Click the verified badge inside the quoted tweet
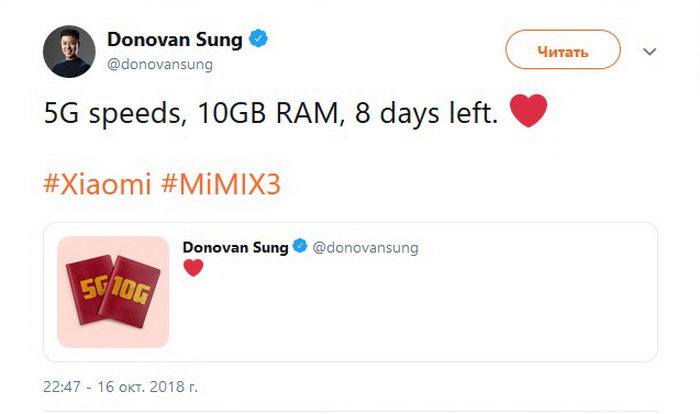The image size is (700, 414). click(x=300, y=246)
